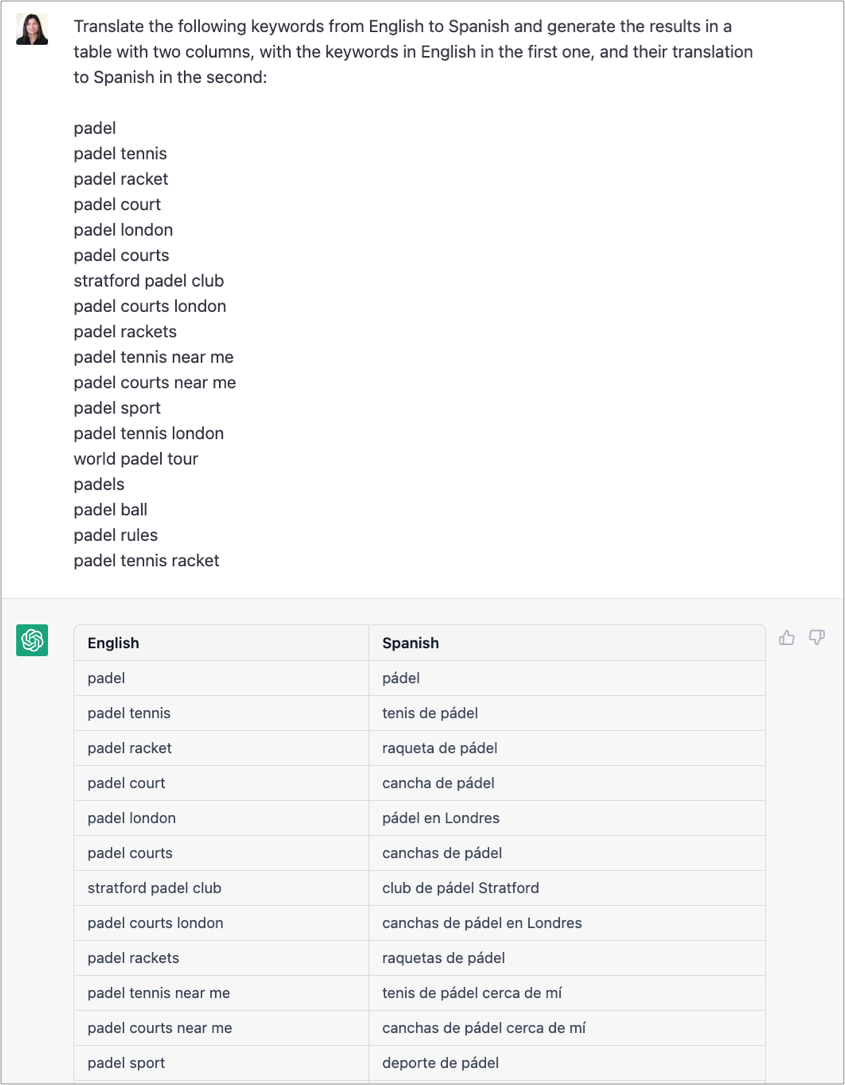Click the 'stratford padel club' table cell
Viewport: 845px width, 1085px height.
(154, 888)
